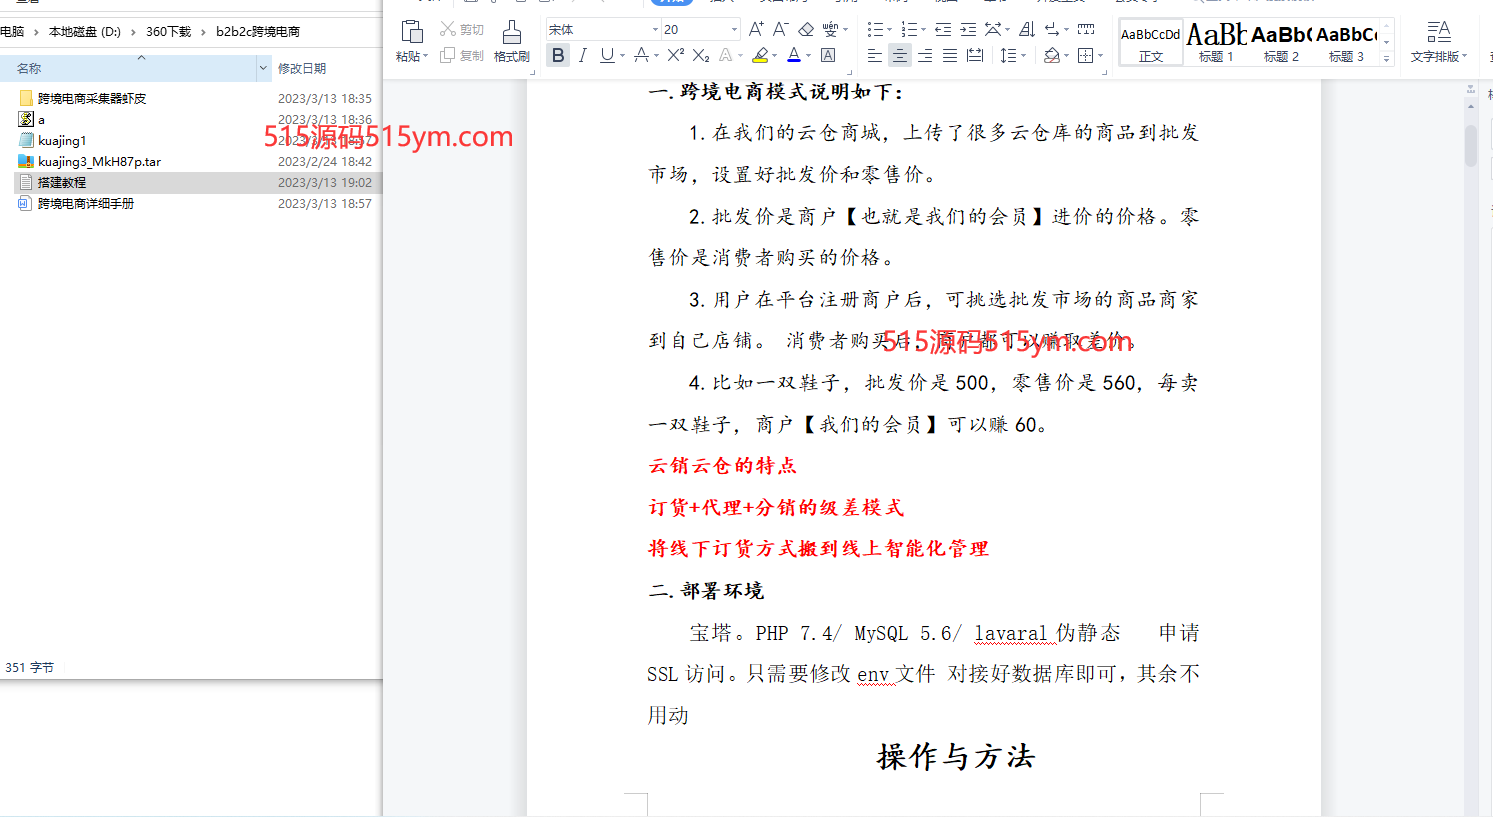The image size is (1493, 817).
Task: Apply subscript formatting
Action: point(700,57)
